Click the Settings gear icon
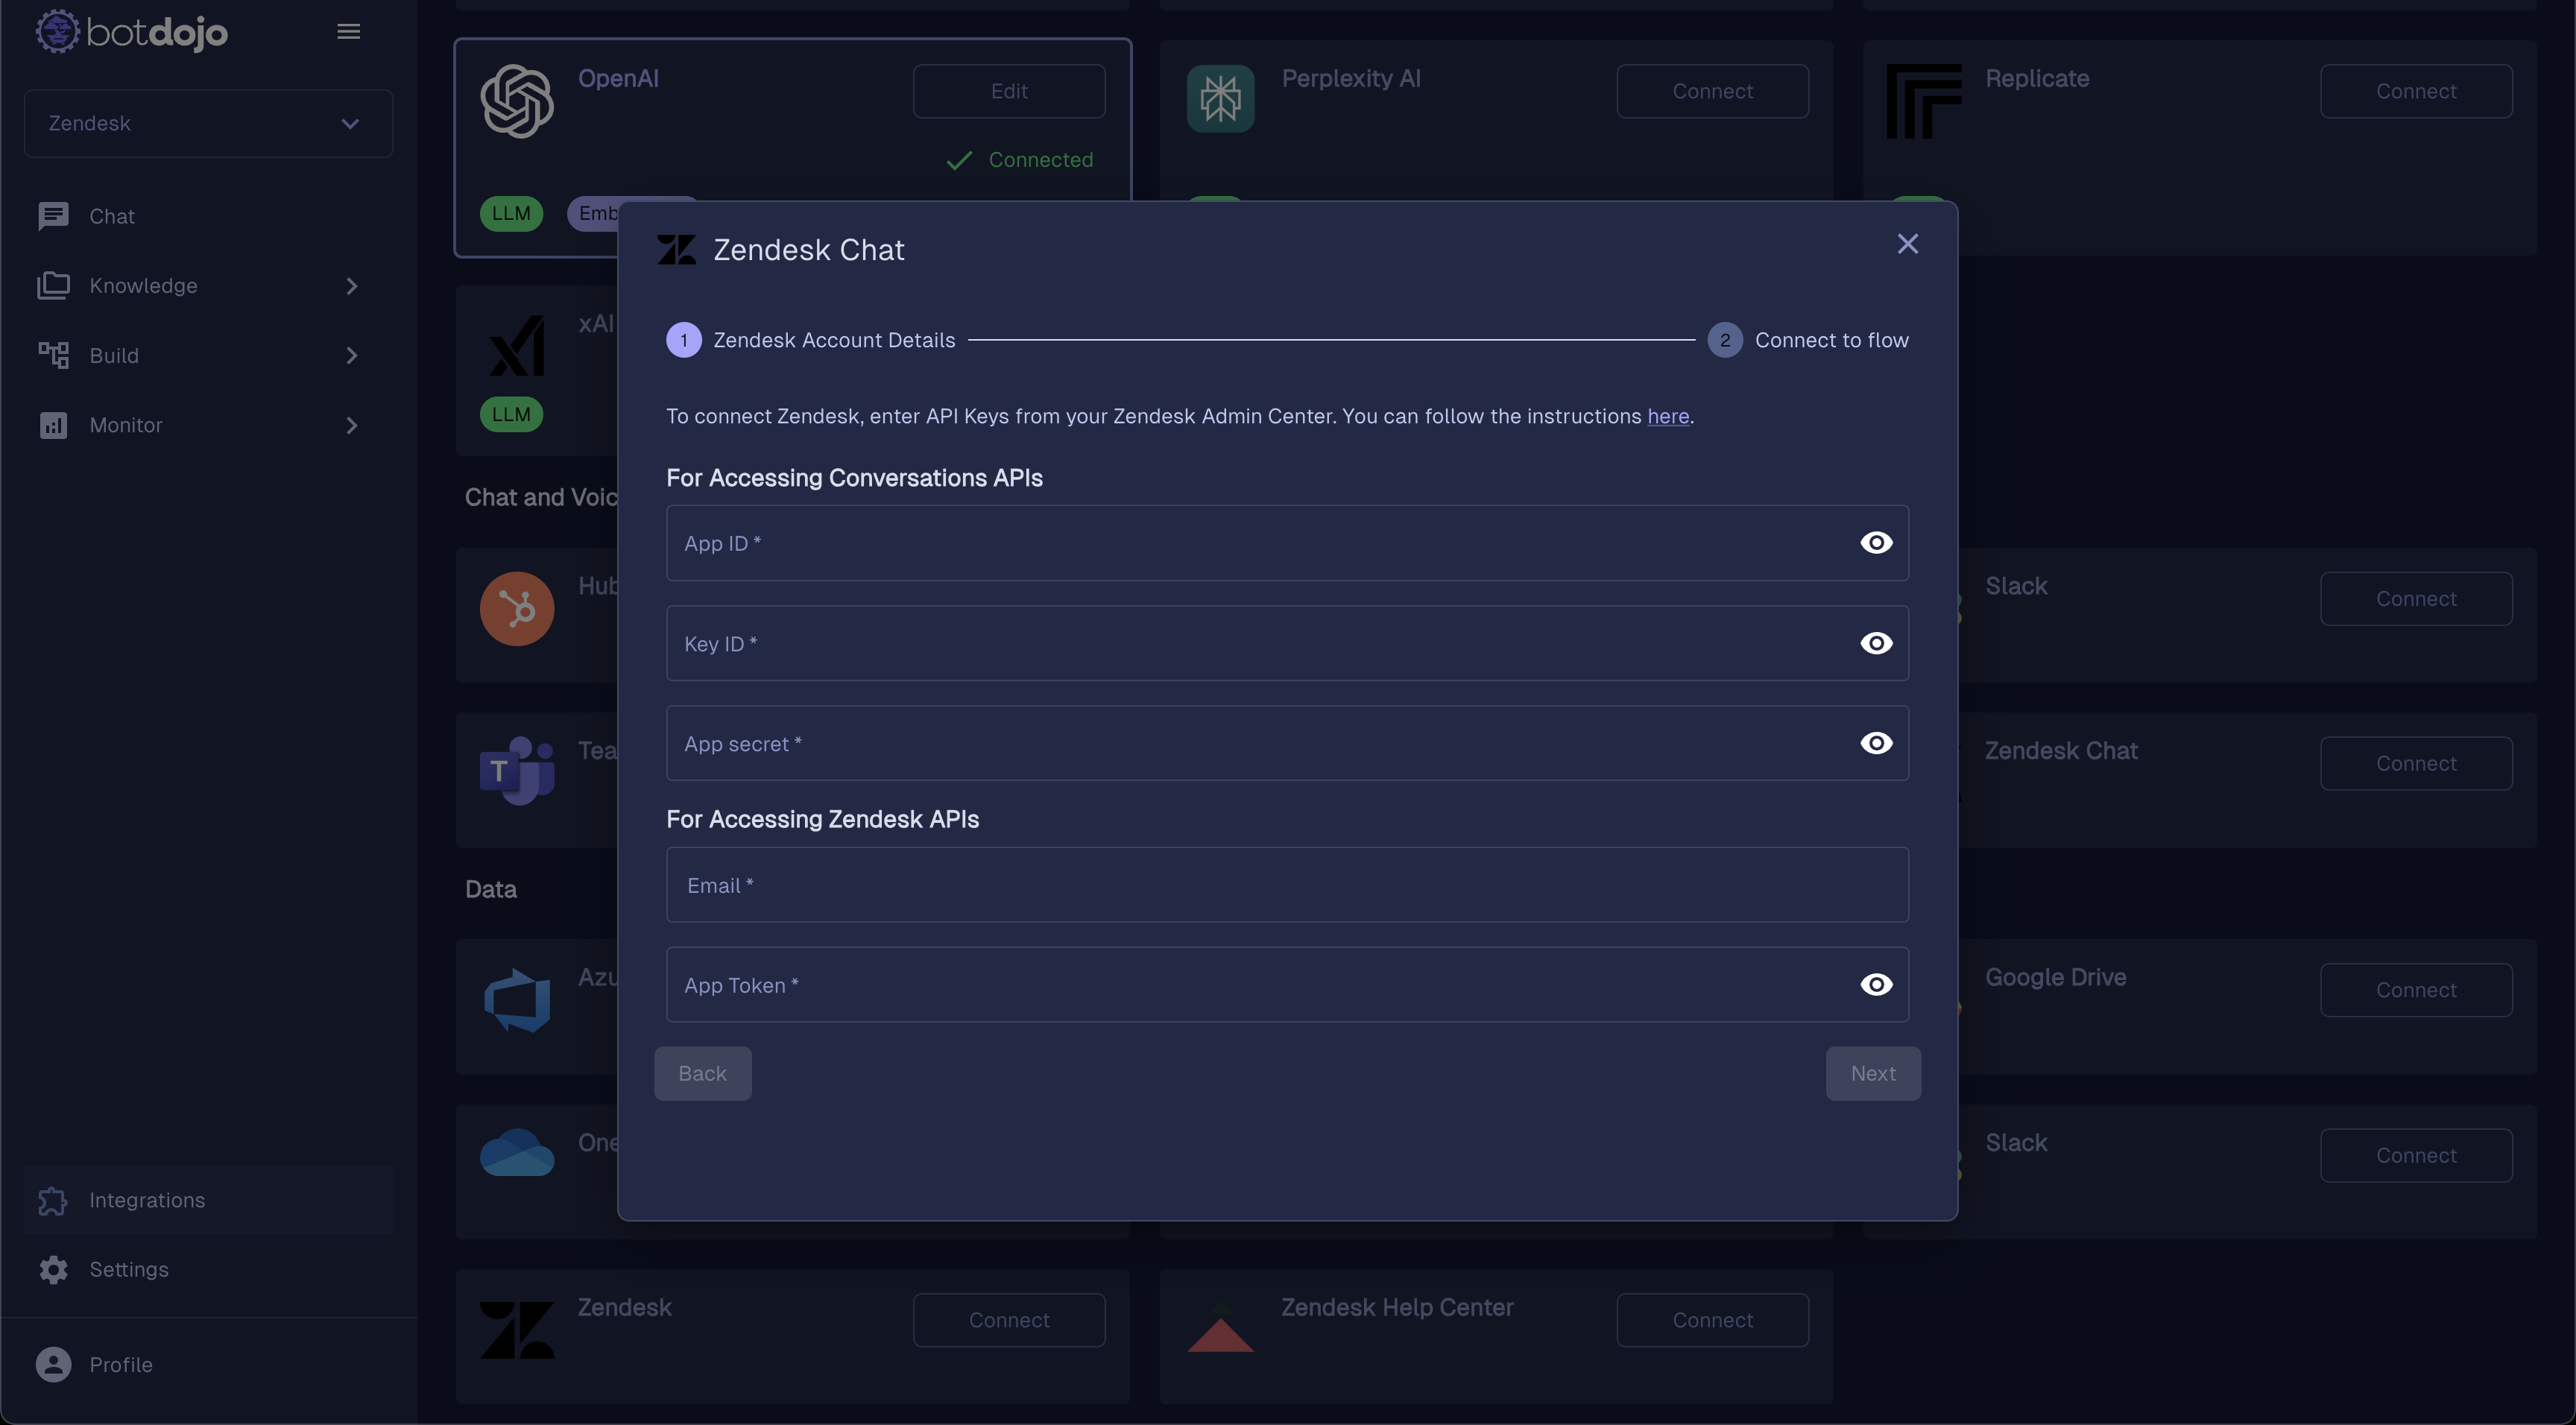 53,1269
